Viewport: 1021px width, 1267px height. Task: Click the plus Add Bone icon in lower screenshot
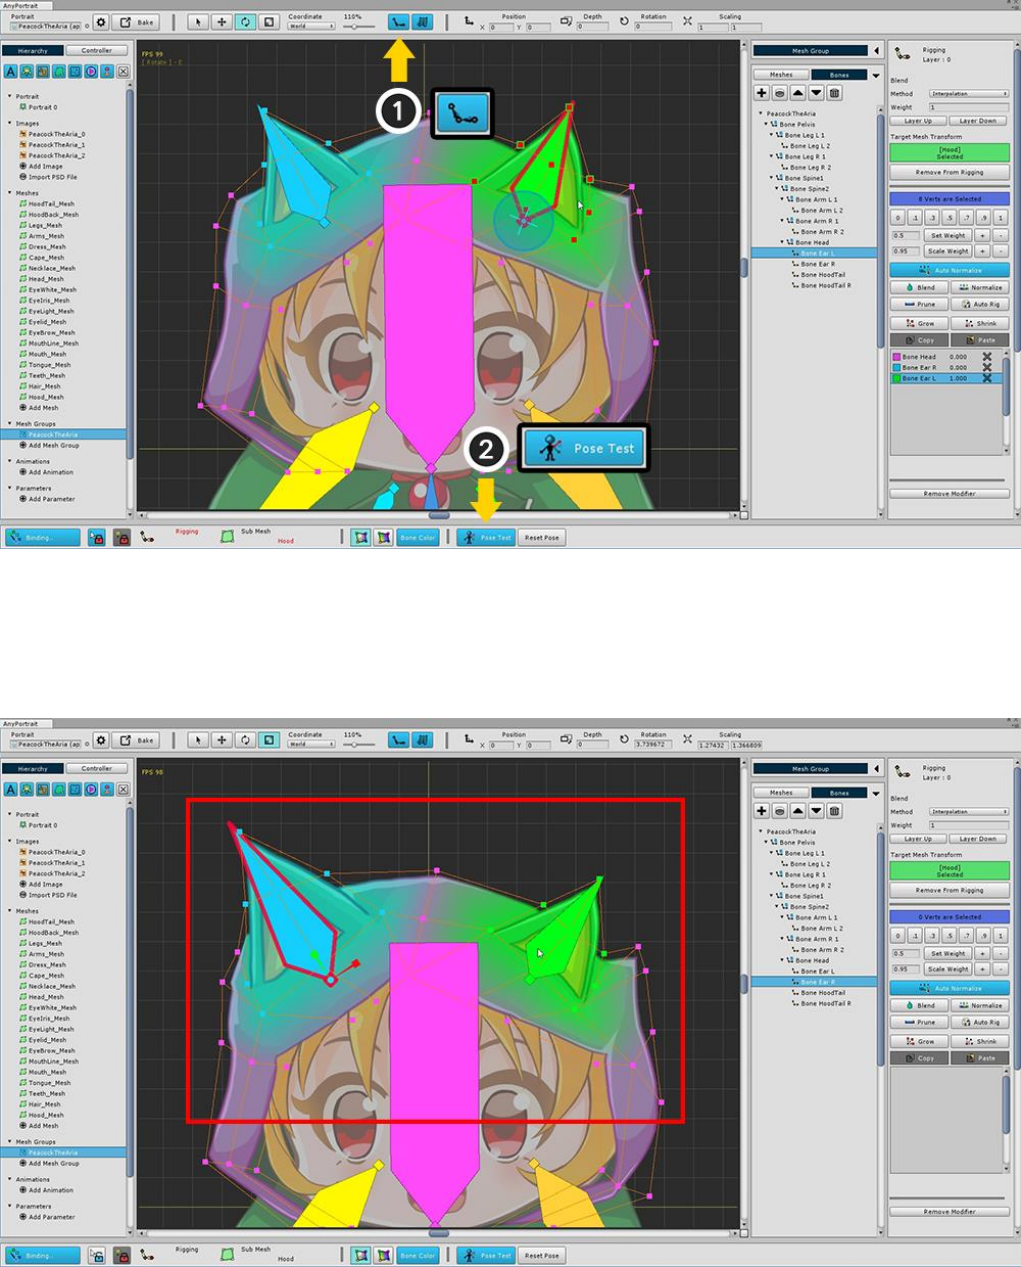coord(762,811)
